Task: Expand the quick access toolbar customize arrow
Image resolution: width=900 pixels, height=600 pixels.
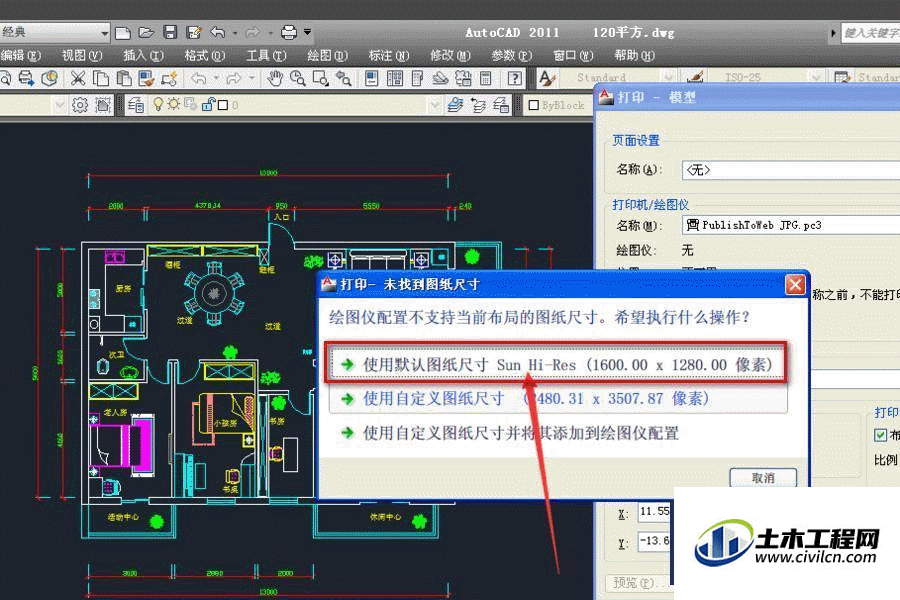Action: pyautogui.click(x=308, y=32)
